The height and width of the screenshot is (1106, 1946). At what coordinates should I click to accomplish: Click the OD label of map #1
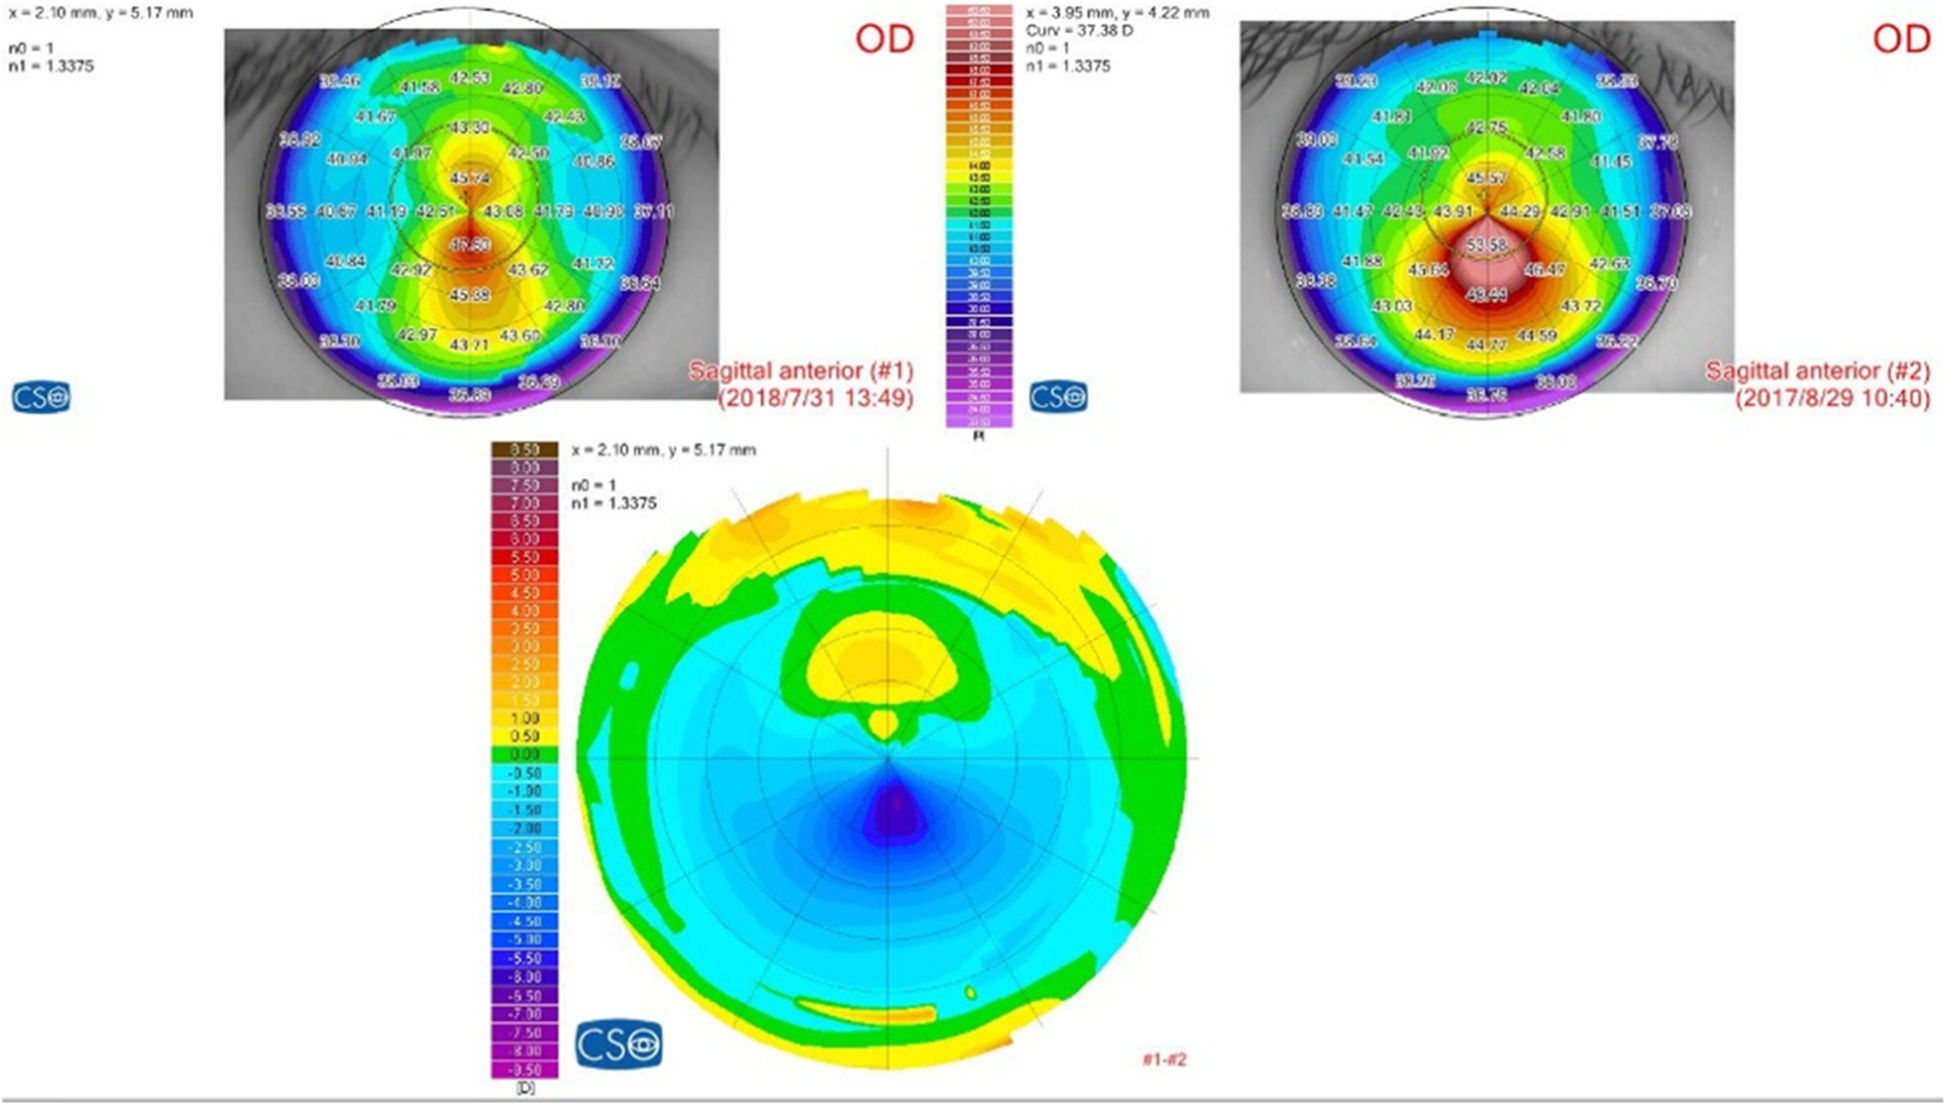tap(884, 39)
